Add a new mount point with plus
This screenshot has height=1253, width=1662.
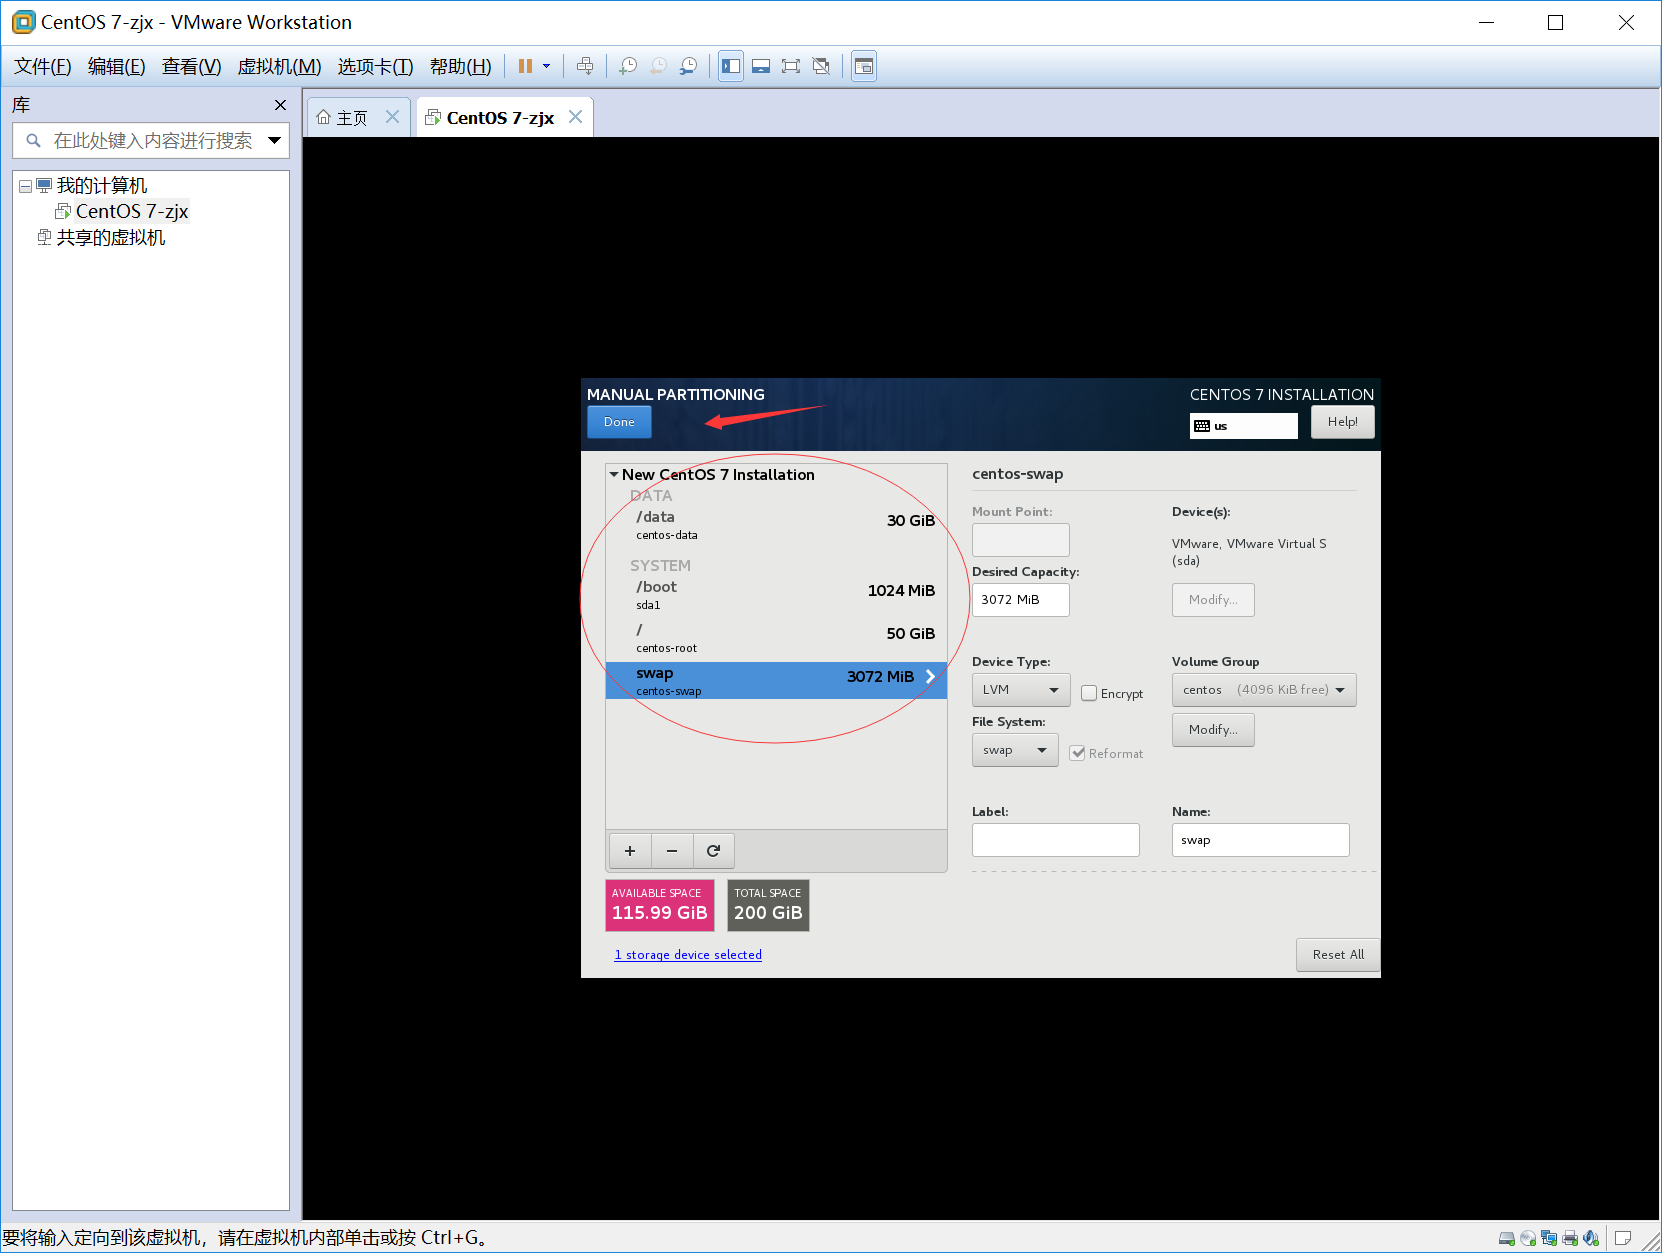(x=630, y=851)
